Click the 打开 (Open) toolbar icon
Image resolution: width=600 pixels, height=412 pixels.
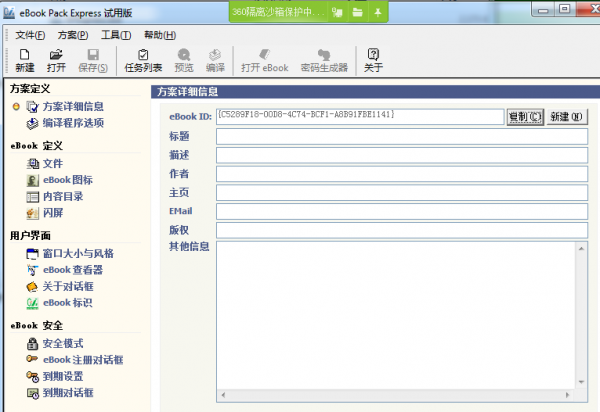click(x=56, y=60)
